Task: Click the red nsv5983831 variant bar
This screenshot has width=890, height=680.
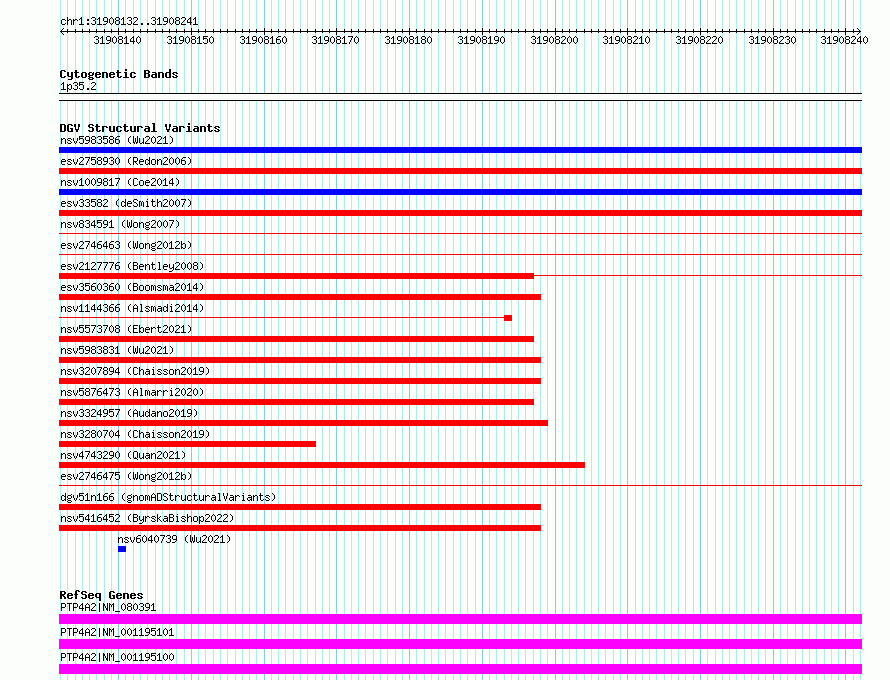Action: coord(300,360)
